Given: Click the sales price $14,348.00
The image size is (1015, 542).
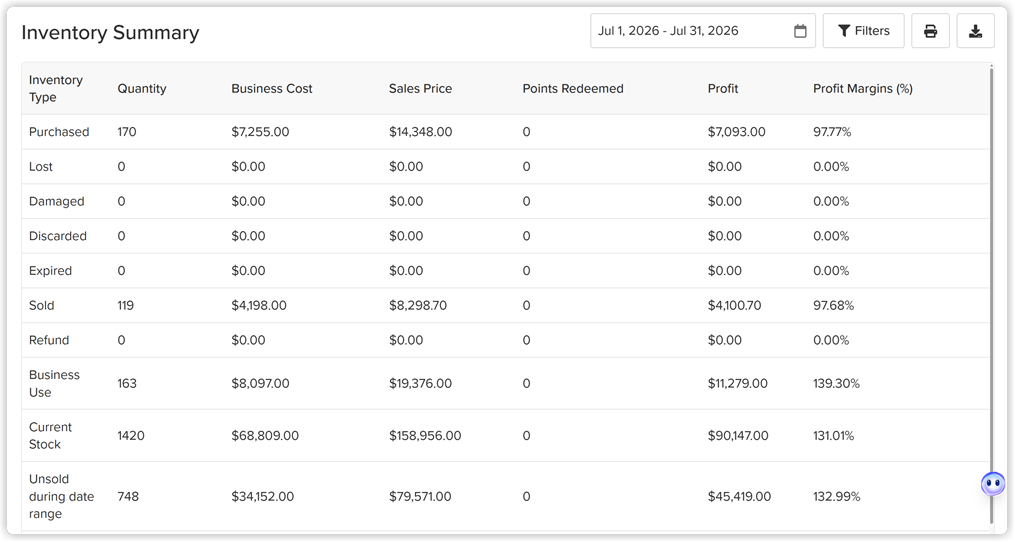Looking at the screenshot, I should [421, 132].
